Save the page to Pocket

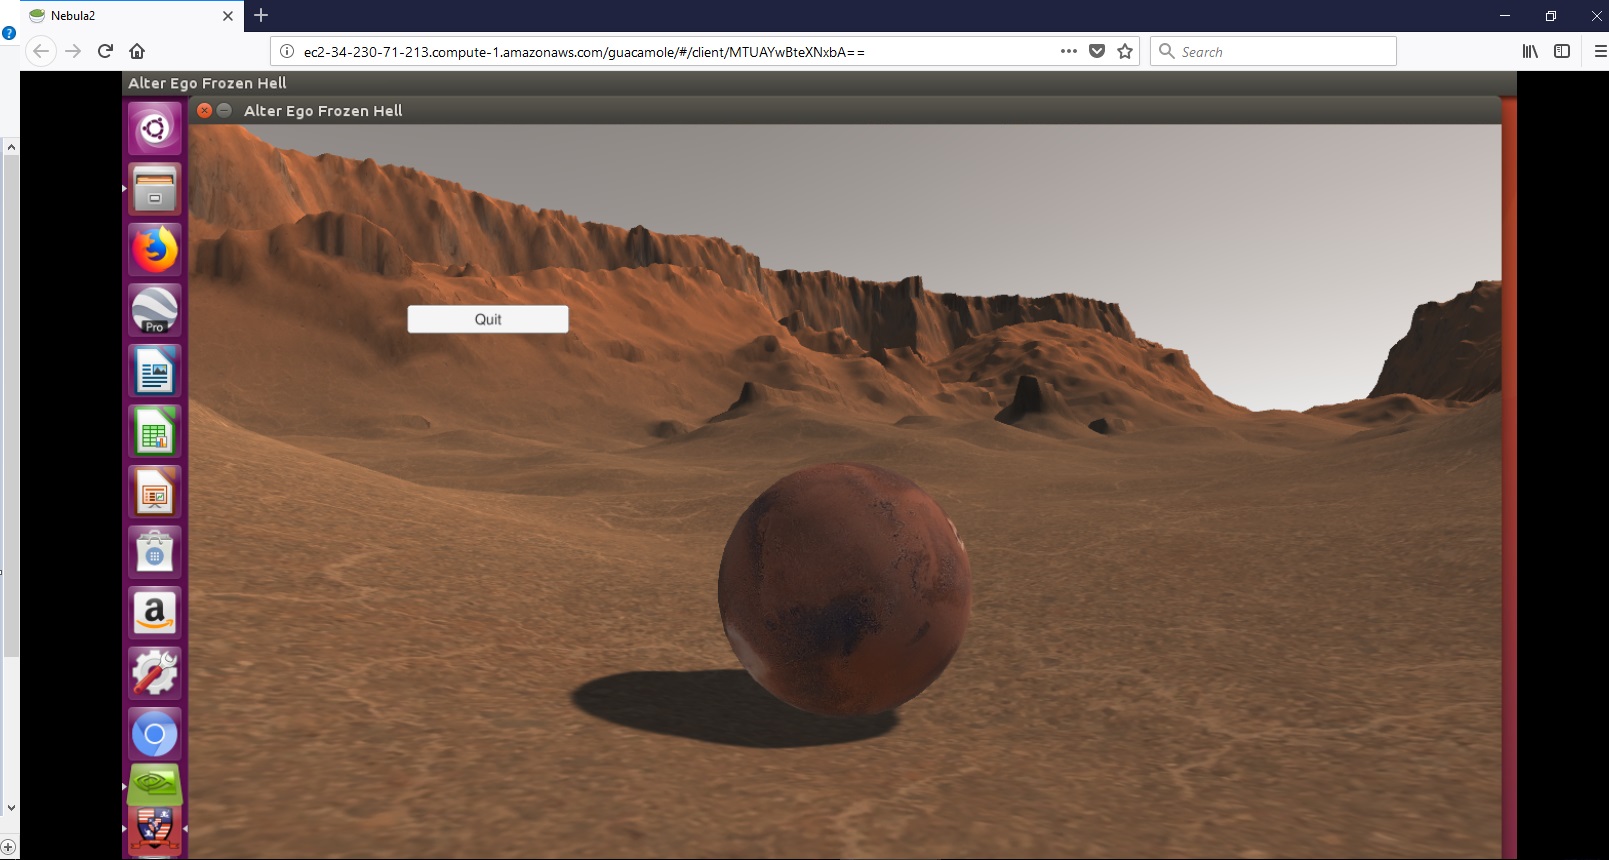point(1097,51)
